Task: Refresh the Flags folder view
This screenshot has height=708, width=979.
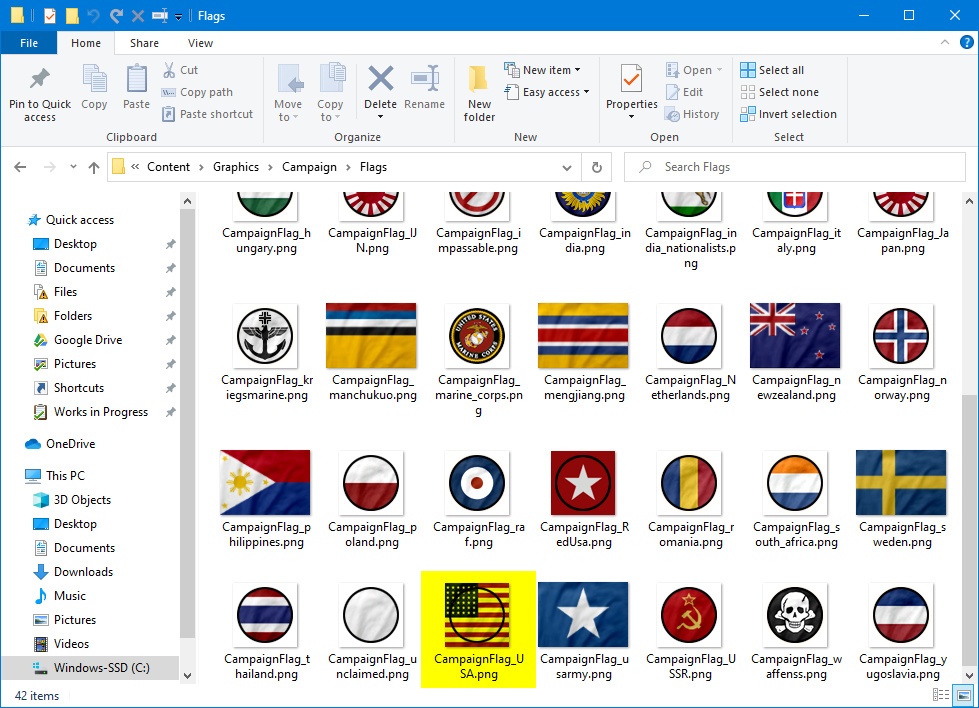Action: point(597,167)
